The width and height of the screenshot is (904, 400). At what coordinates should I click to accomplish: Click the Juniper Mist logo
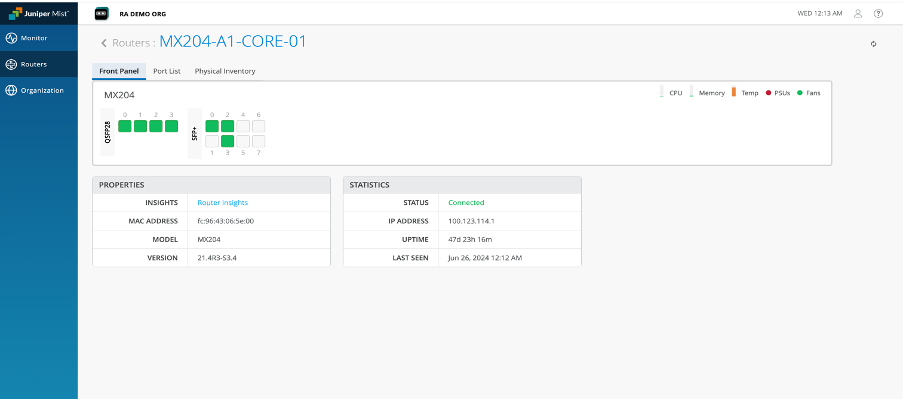tap(39, 13)
